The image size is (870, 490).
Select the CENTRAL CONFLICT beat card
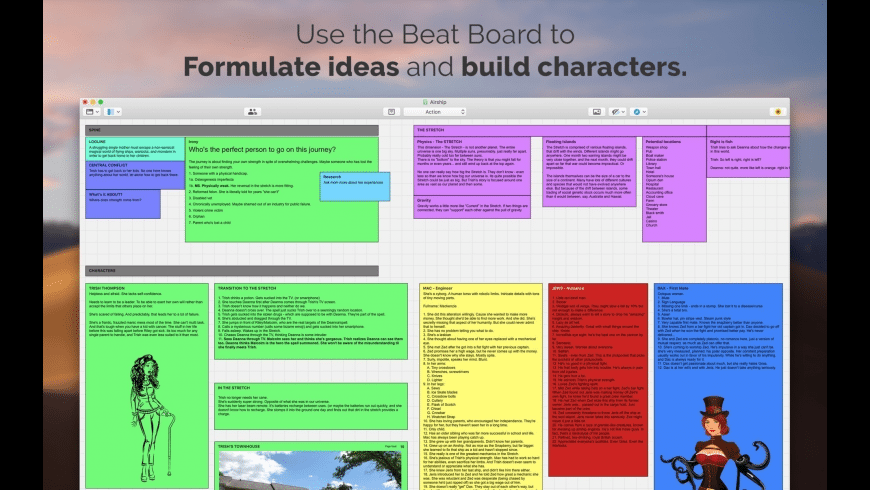[135, 175]
